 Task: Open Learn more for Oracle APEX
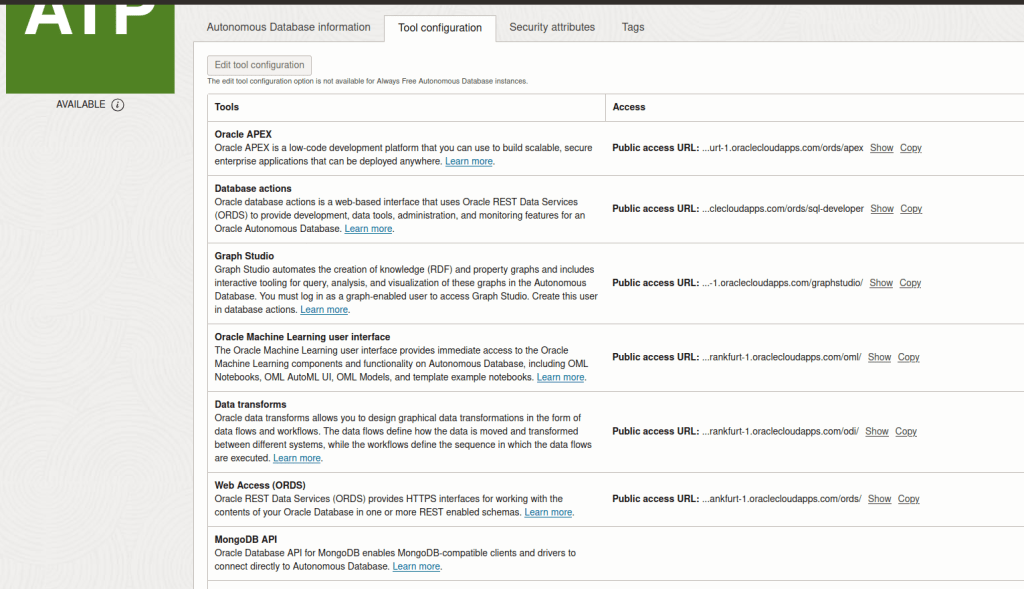click(x=469, y=161)
